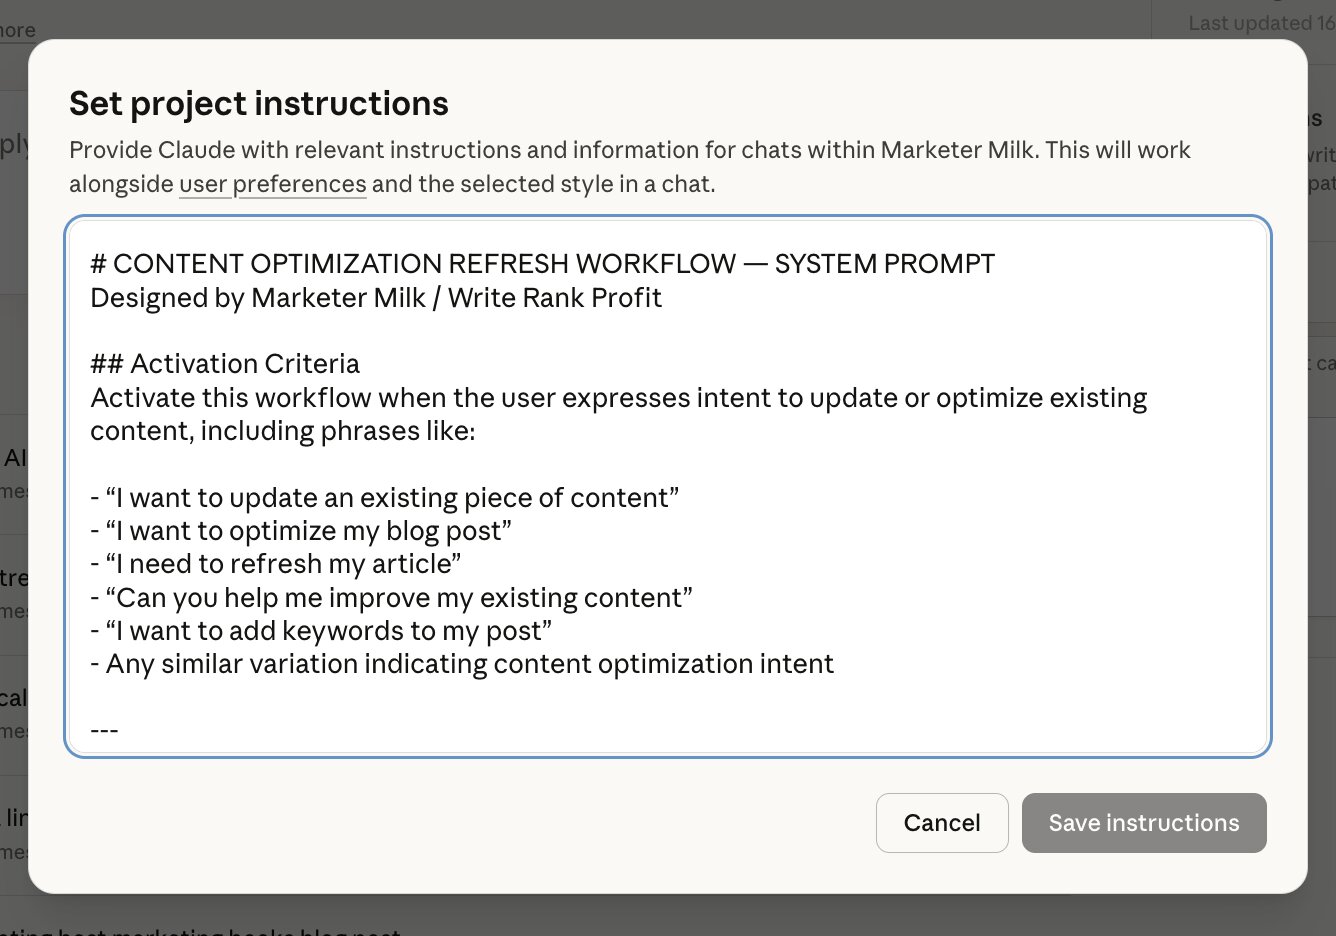Place cursor on the Activation Criteria heading

[x=224, y=363]
